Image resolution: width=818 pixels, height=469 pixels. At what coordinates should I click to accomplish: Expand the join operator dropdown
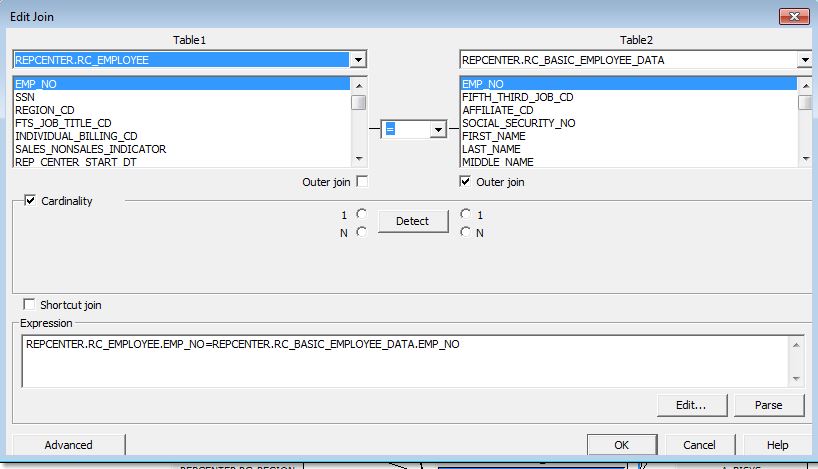(x=437, y=129)
